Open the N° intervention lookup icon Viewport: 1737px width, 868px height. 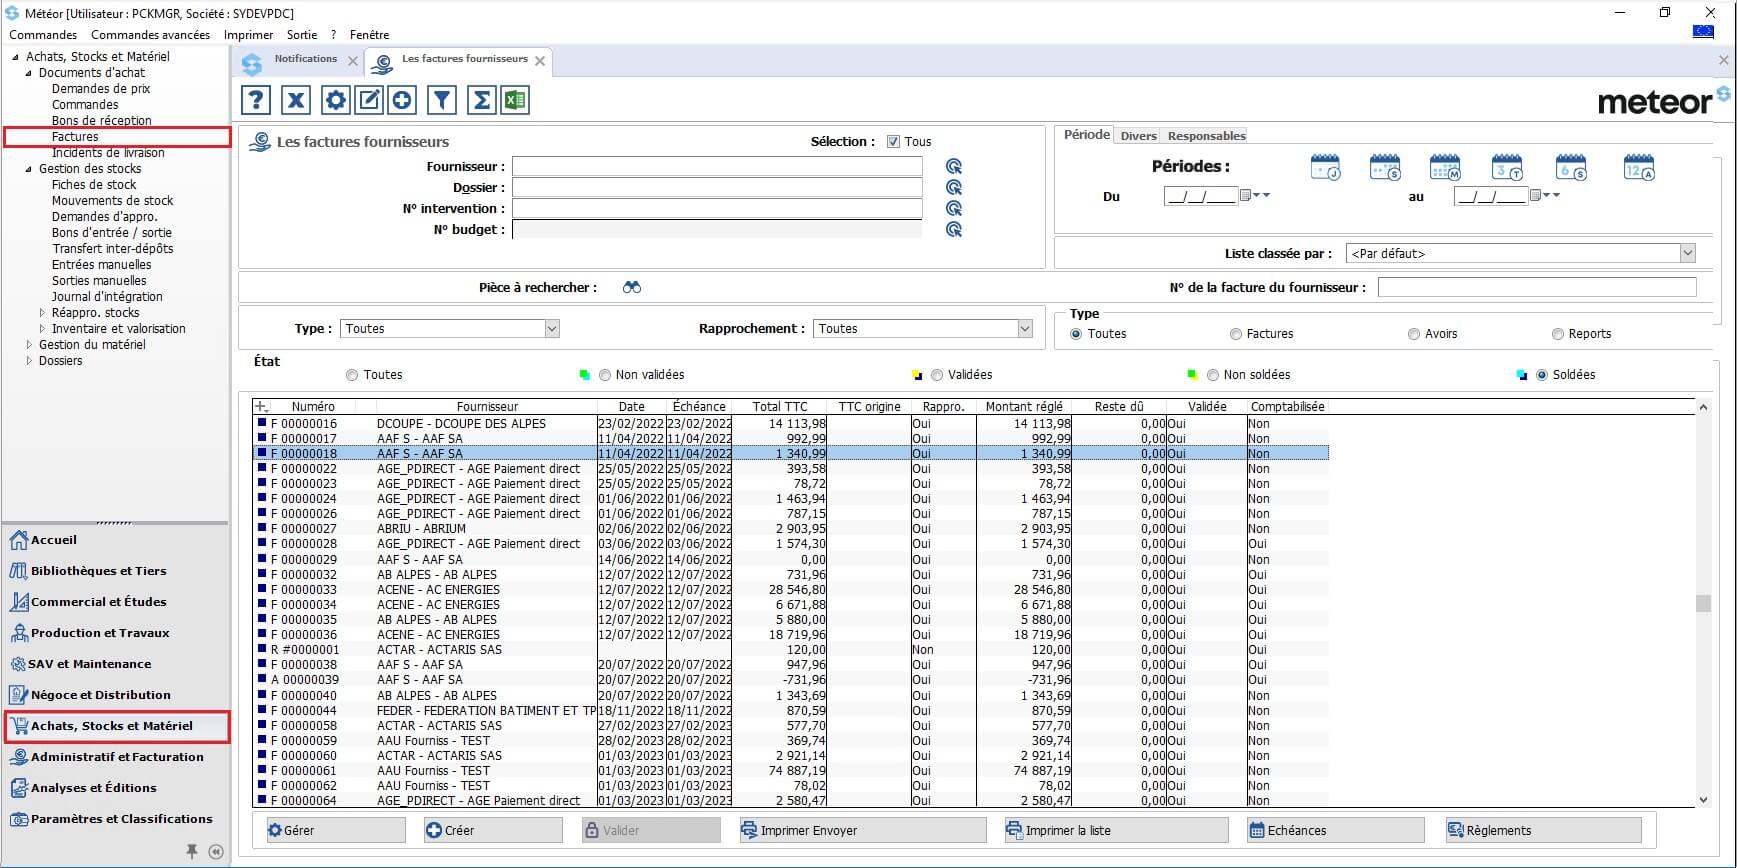(x=954, y=209)
